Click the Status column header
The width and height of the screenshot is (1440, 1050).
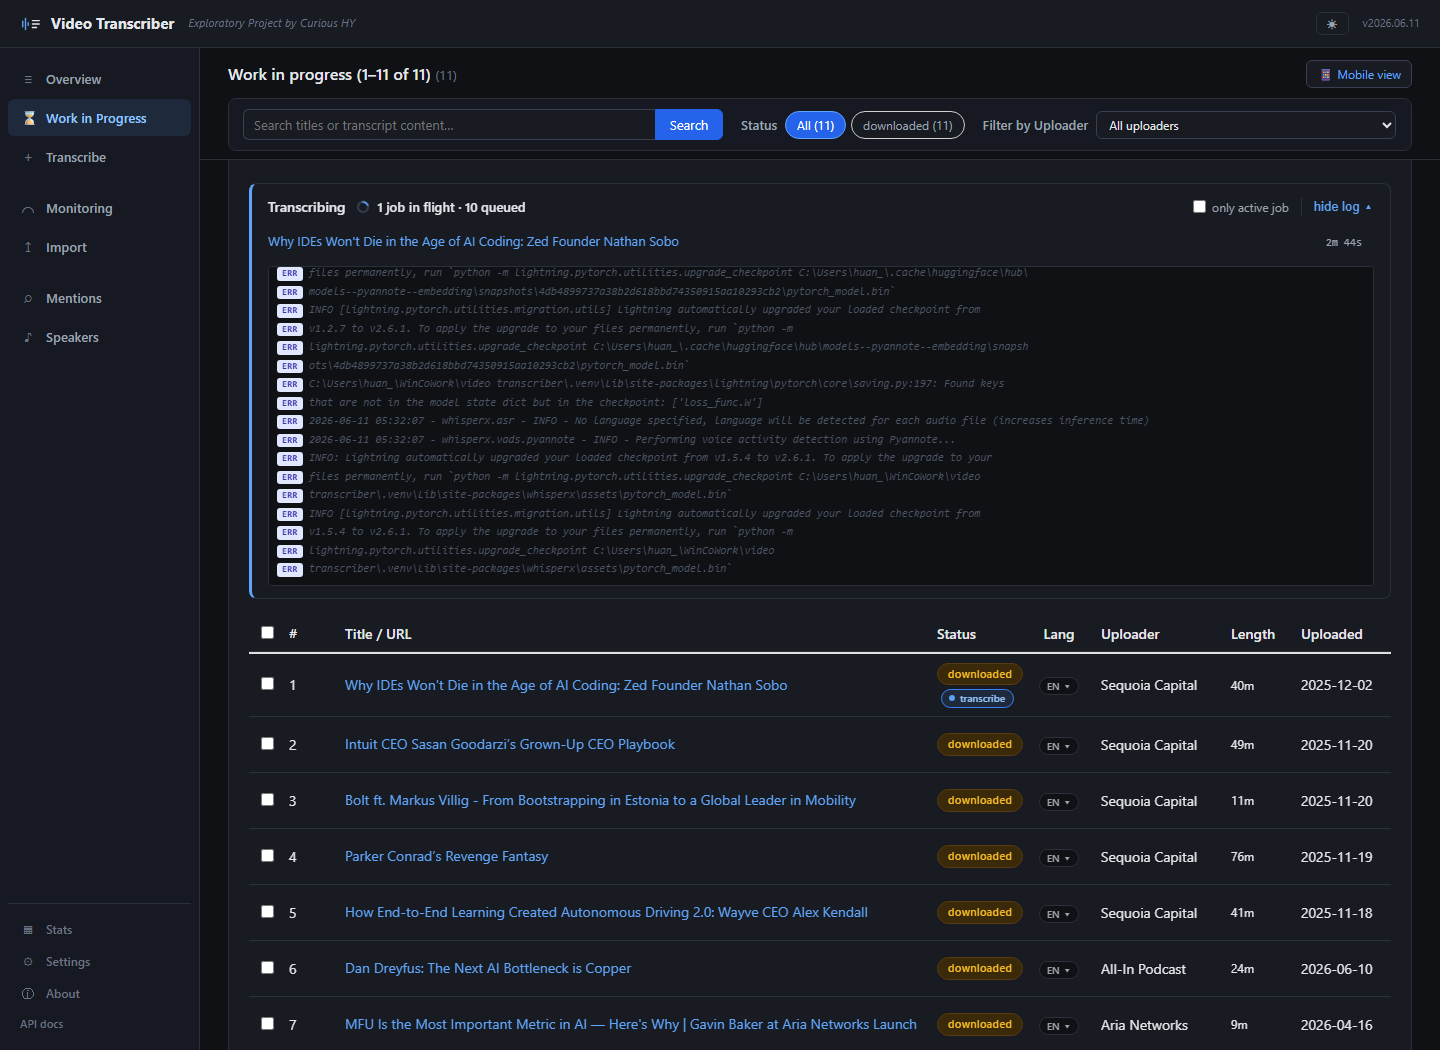tap(956, 634)
